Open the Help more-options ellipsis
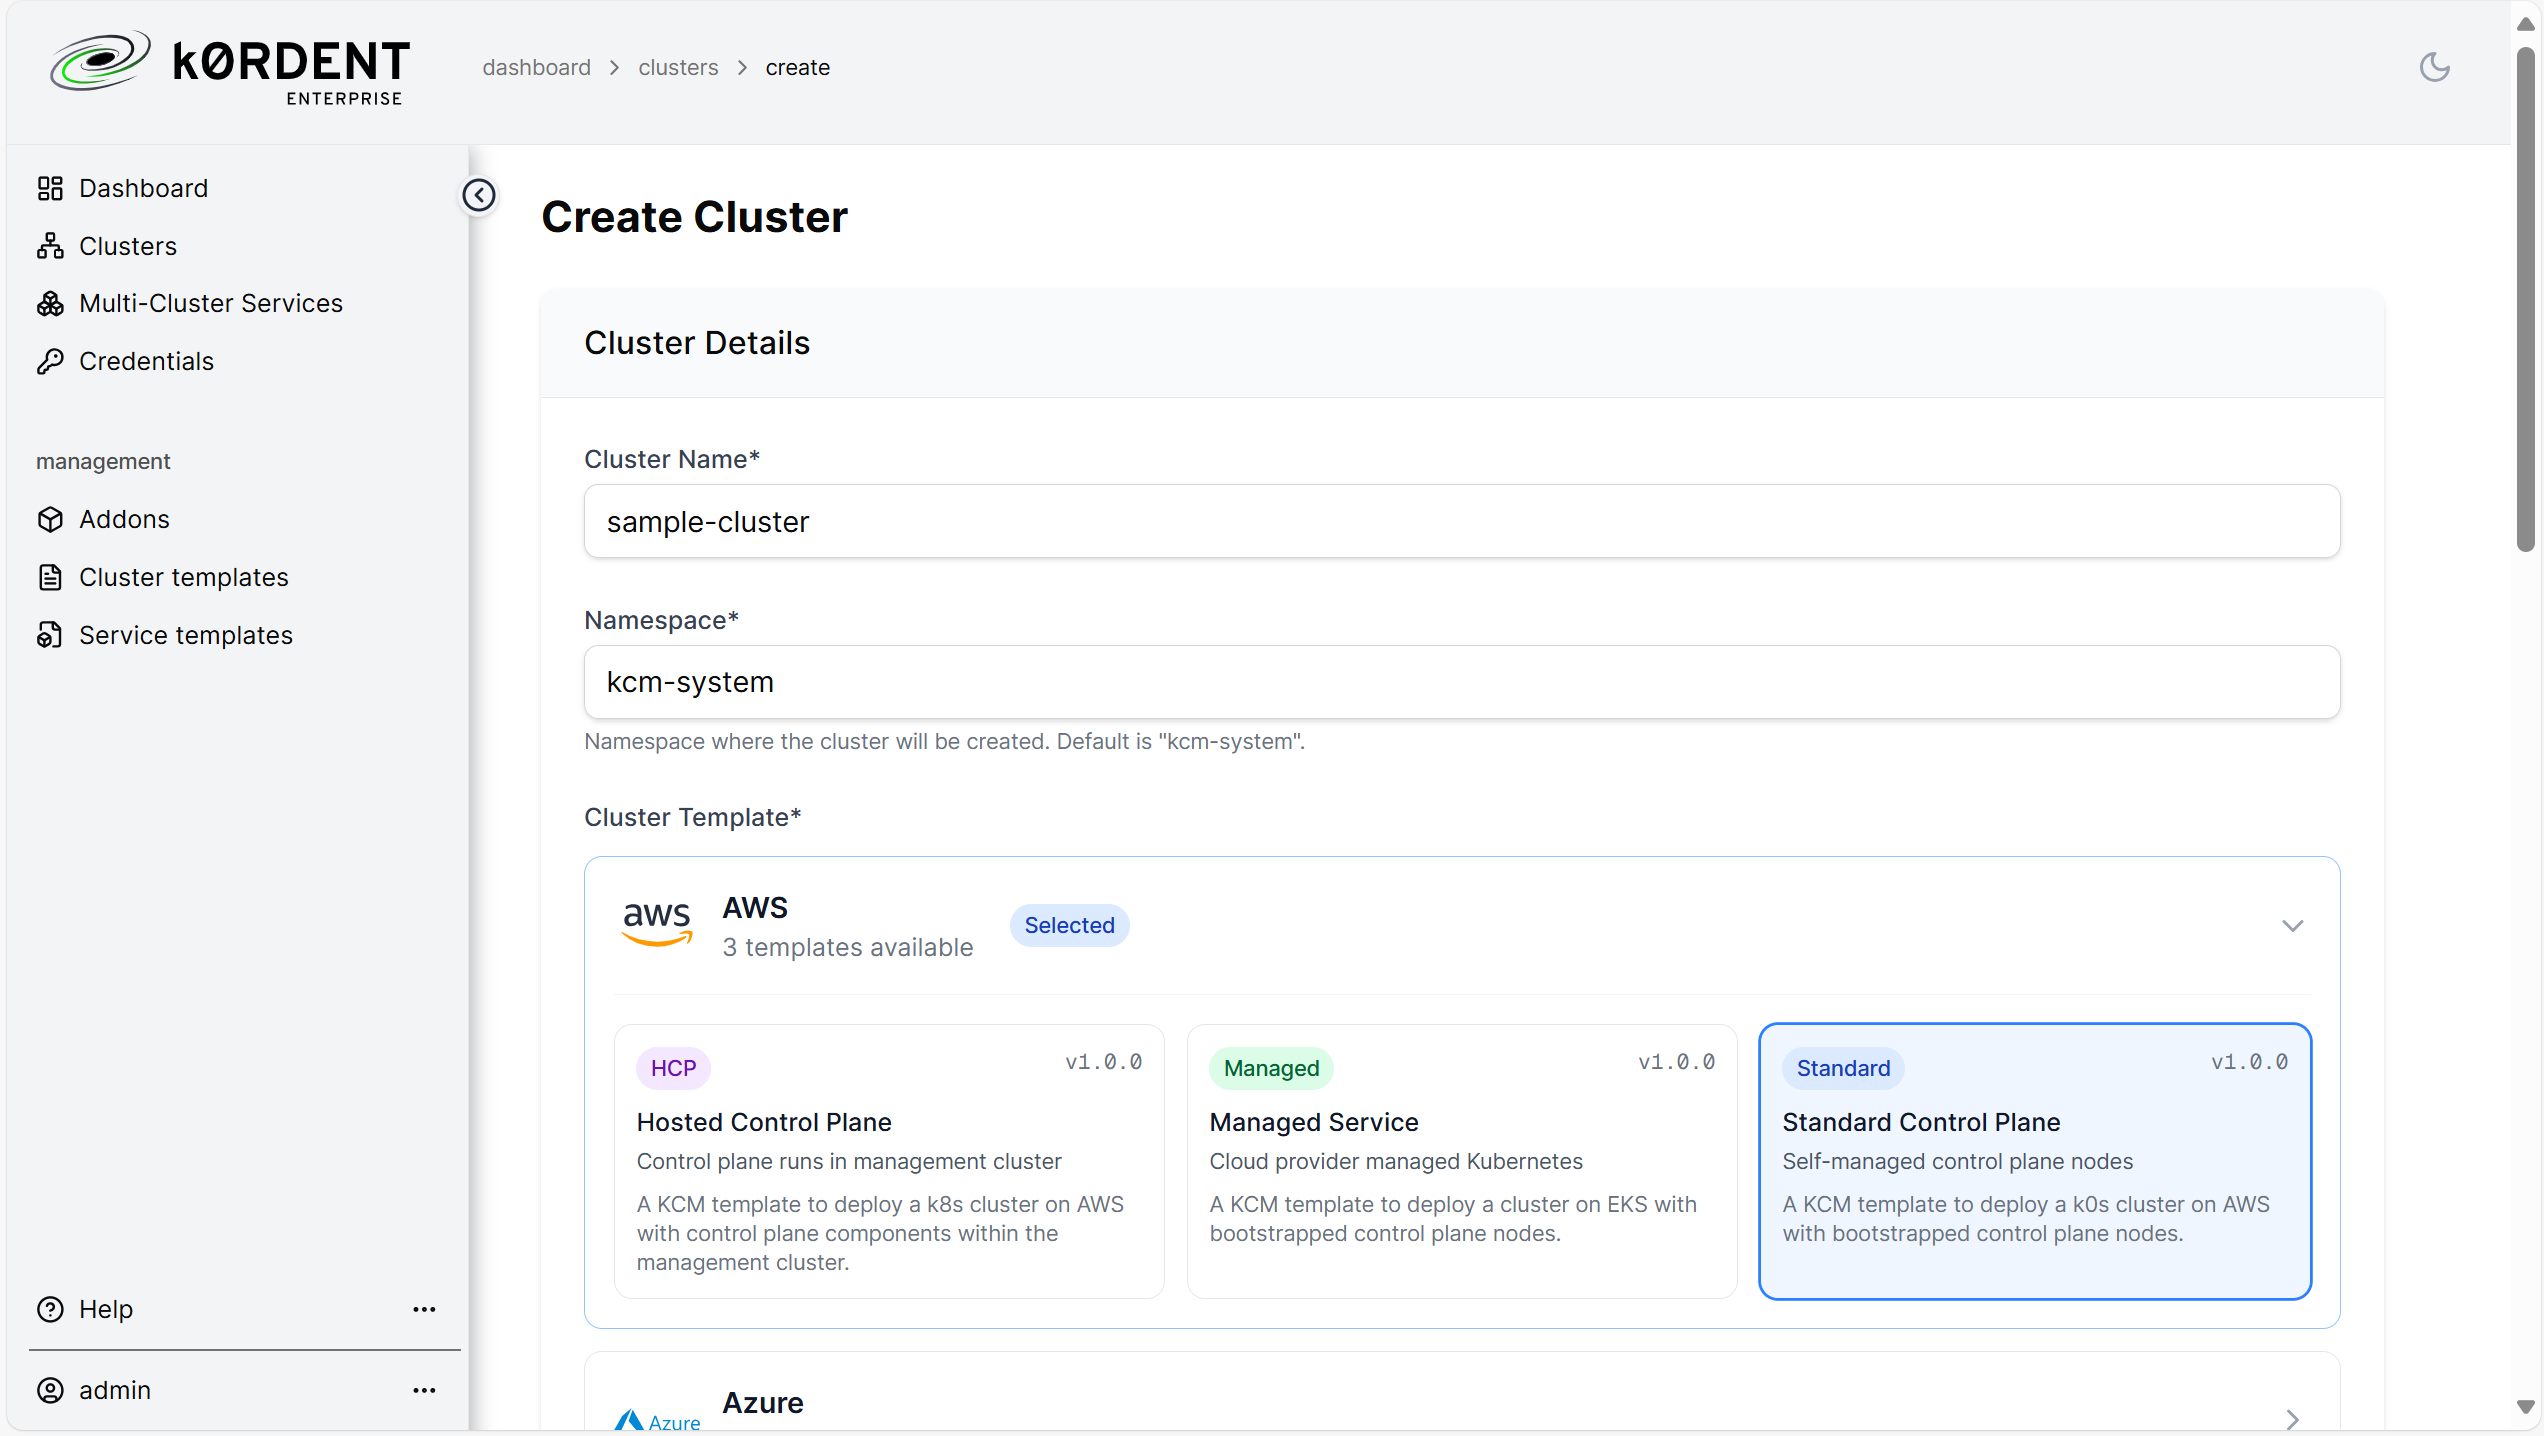2544x1436 pixels. 424,1309
